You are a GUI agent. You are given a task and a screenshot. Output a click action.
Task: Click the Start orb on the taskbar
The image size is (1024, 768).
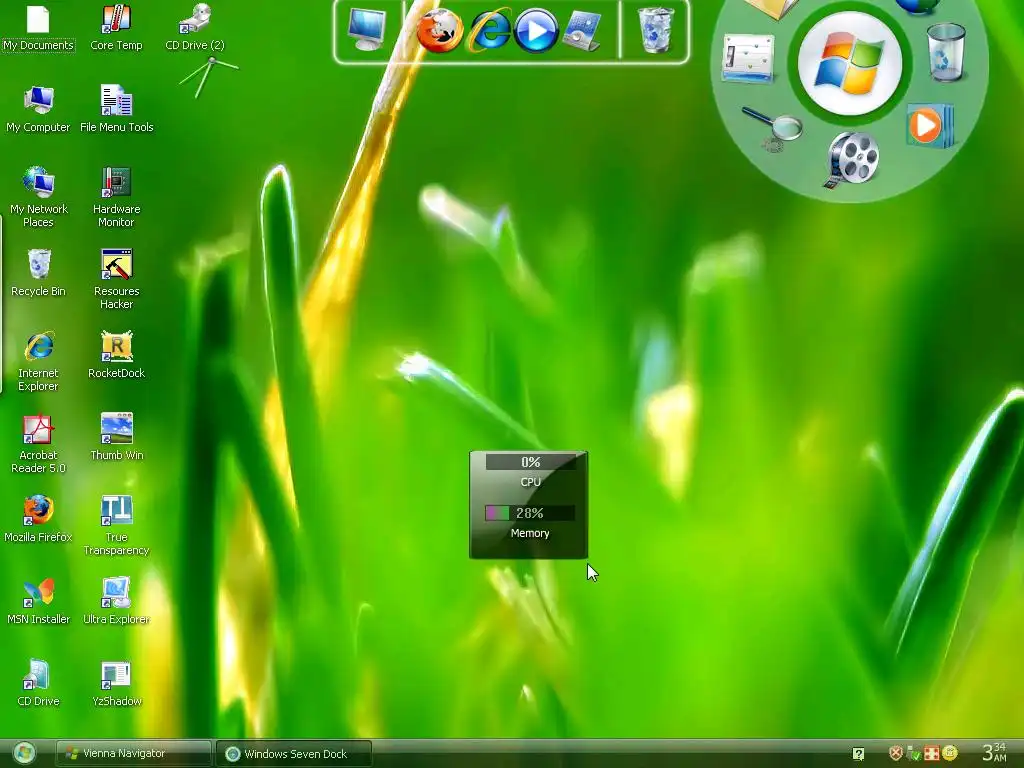tap(24, 754)
